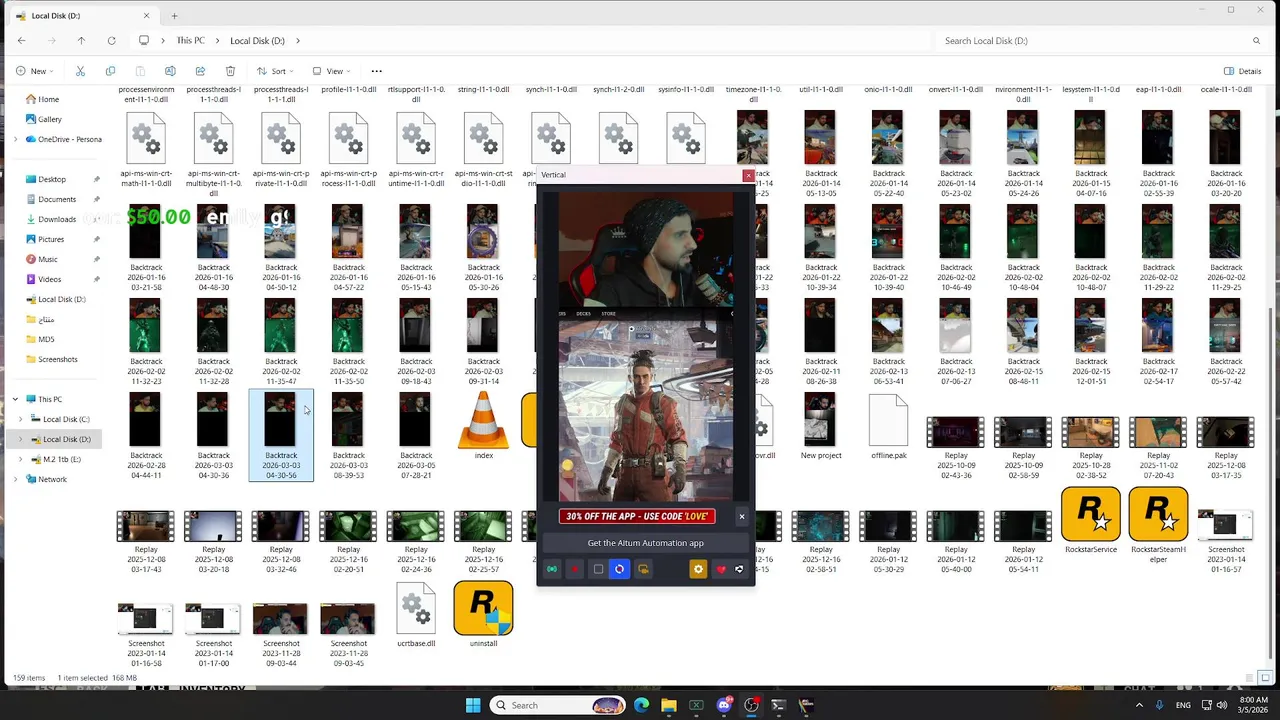Select the Local Disk (D:) window tab
1280x720 pixels.
pyautogui.click(x=84, y=16)
